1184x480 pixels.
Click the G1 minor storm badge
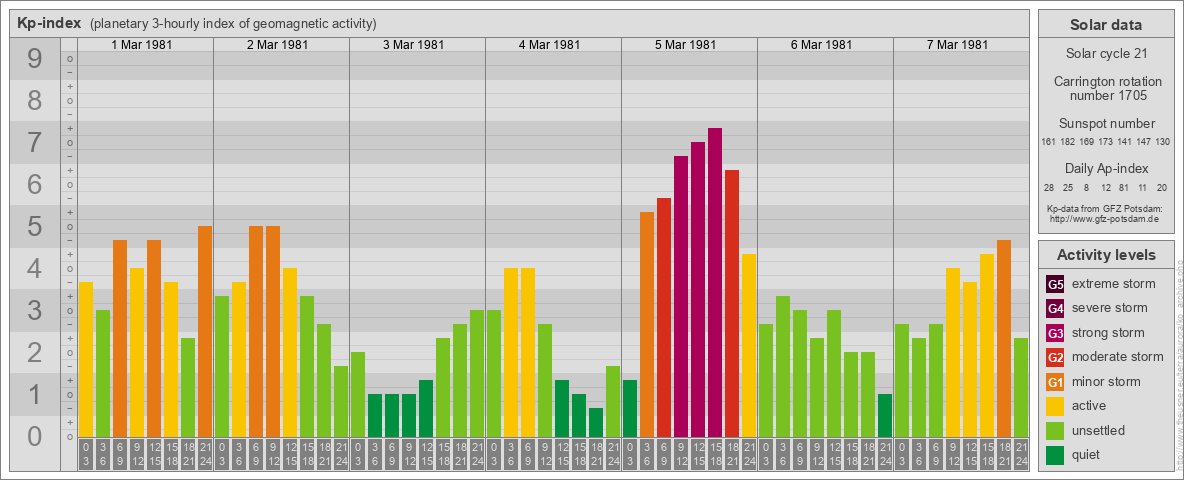1055,382
